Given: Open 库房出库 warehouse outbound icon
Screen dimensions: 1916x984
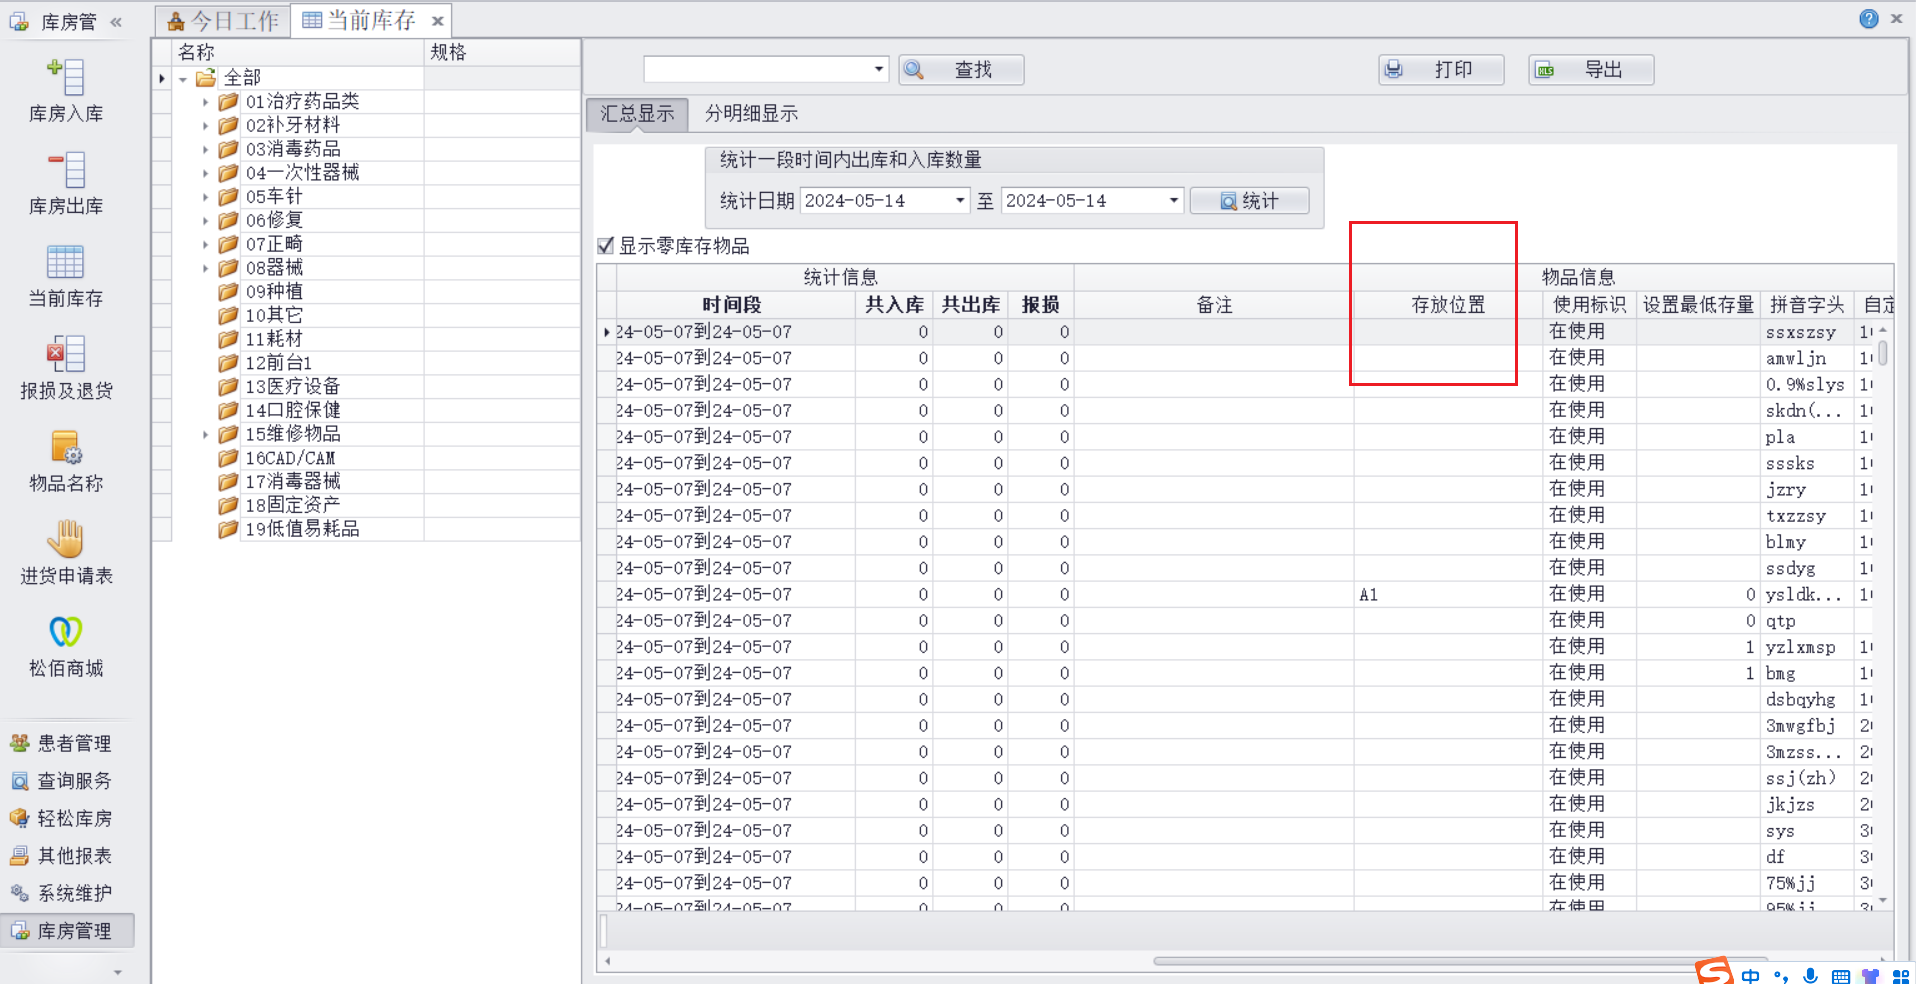Looking at the screenshot, I should 66,170.
